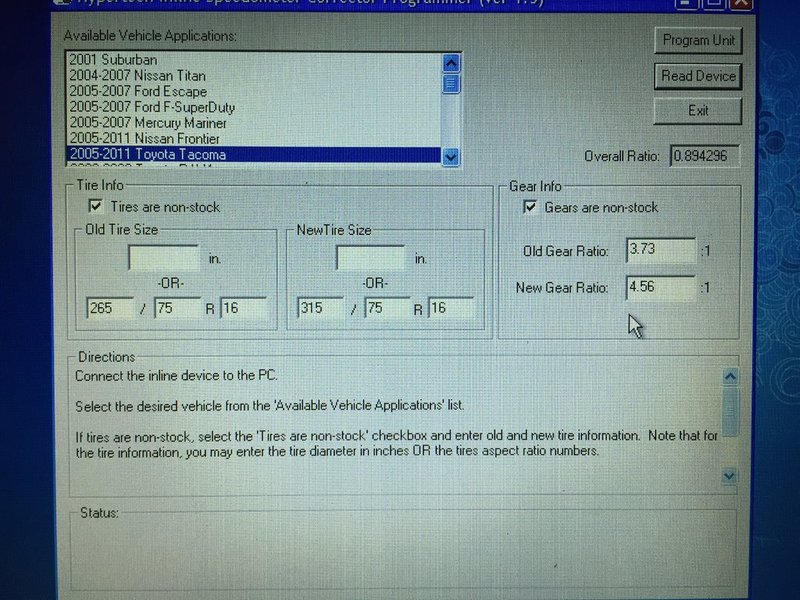Focus the Old Tire Size inches field
The width and height of the screenshot is (800, 600).
pyautogui.click(x=164, y=258)
